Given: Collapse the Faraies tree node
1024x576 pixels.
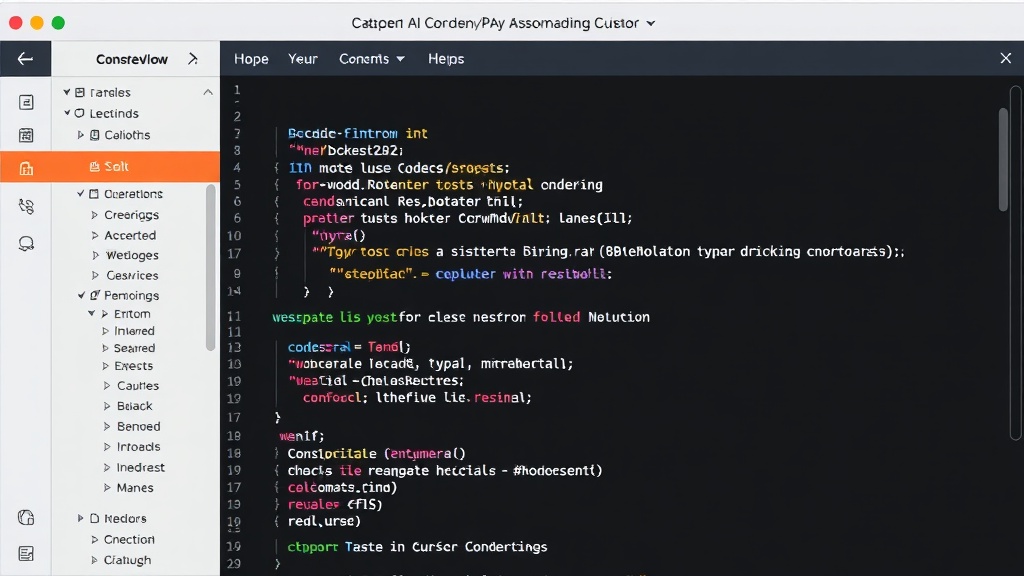Looking at the screenshot, I should (x=67, y=92).
